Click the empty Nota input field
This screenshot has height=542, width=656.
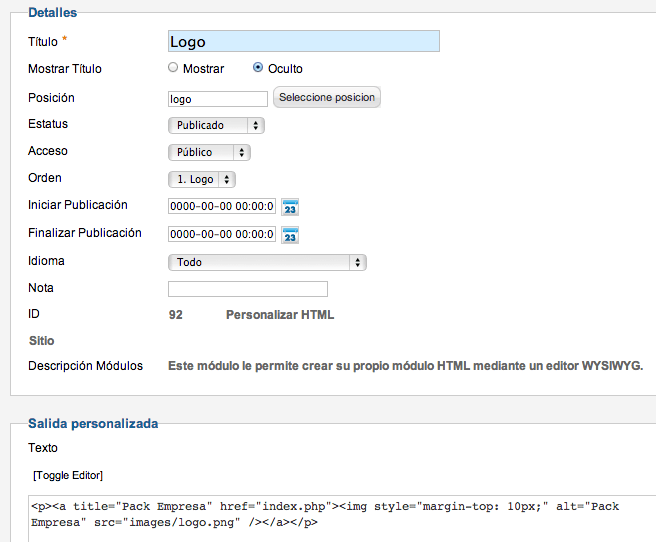pos(248,289)
